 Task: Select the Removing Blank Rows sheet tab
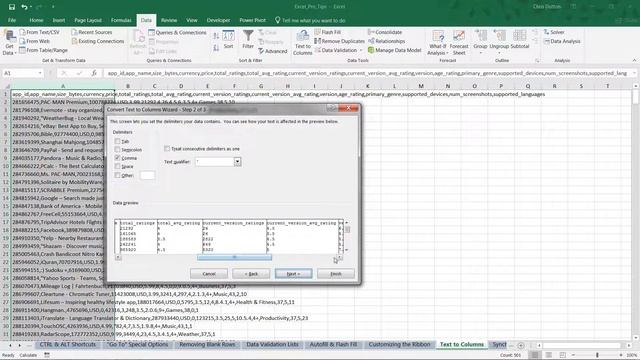[x=207, y=344]
